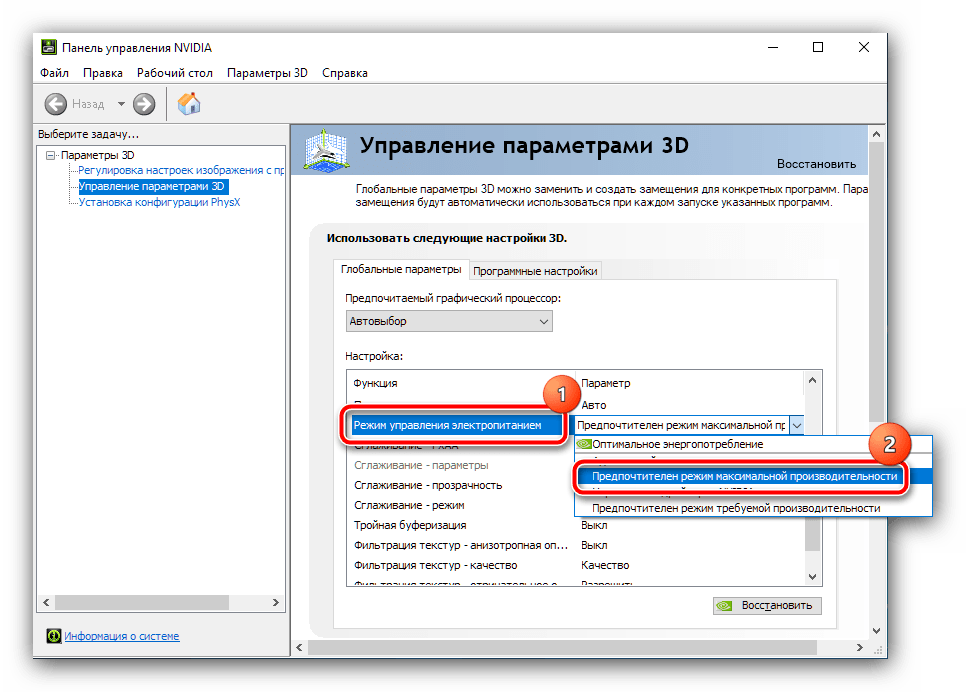The width and height of the screenshot is (966, 692).
Task: Click the Функция column header
Action: [x=375, y=383]
